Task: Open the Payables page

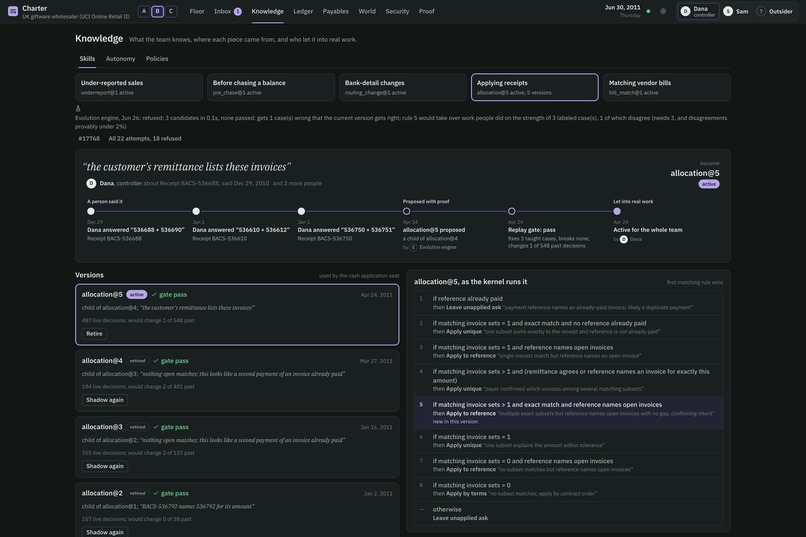Action: (x=335, y=11)
